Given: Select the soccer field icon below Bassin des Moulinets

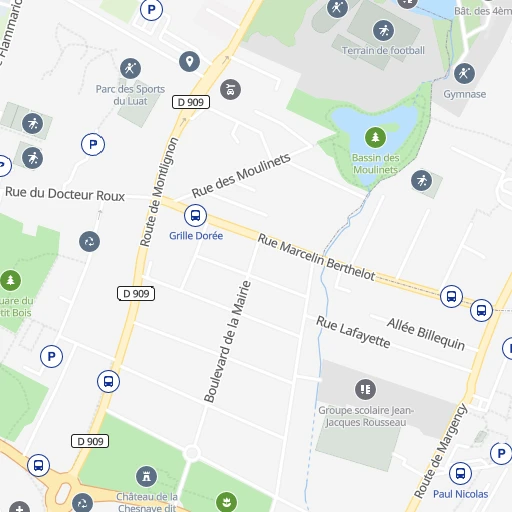Looking at the screenshot, I should [421, 181].
